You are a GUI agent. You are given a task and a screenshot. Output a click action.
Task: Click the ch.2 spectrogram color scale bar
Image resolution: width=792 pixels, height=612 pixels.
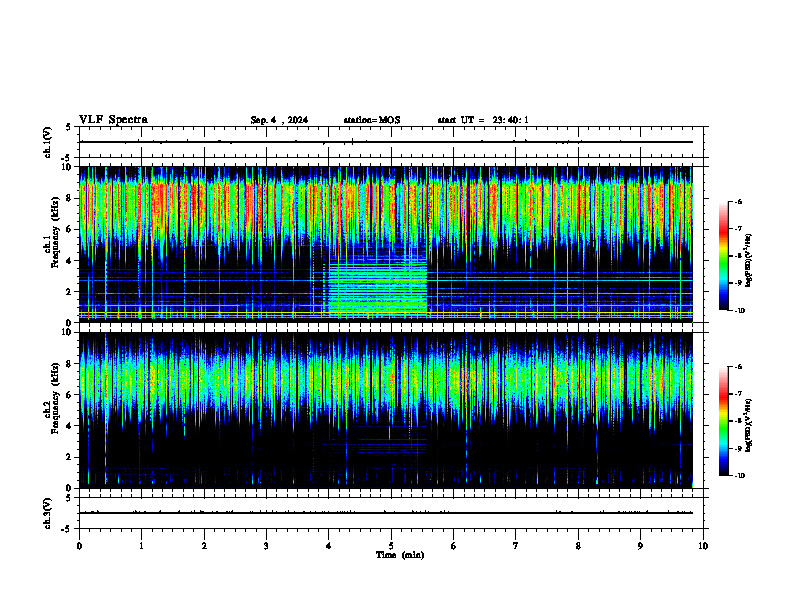click(724, 421)
